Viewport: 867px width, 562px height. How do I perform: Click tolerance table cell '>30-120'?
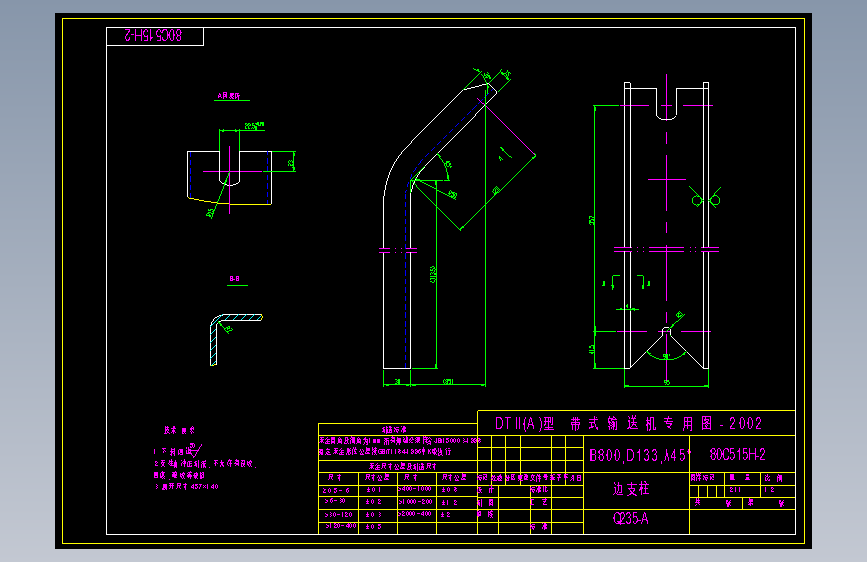coord(338,514)
